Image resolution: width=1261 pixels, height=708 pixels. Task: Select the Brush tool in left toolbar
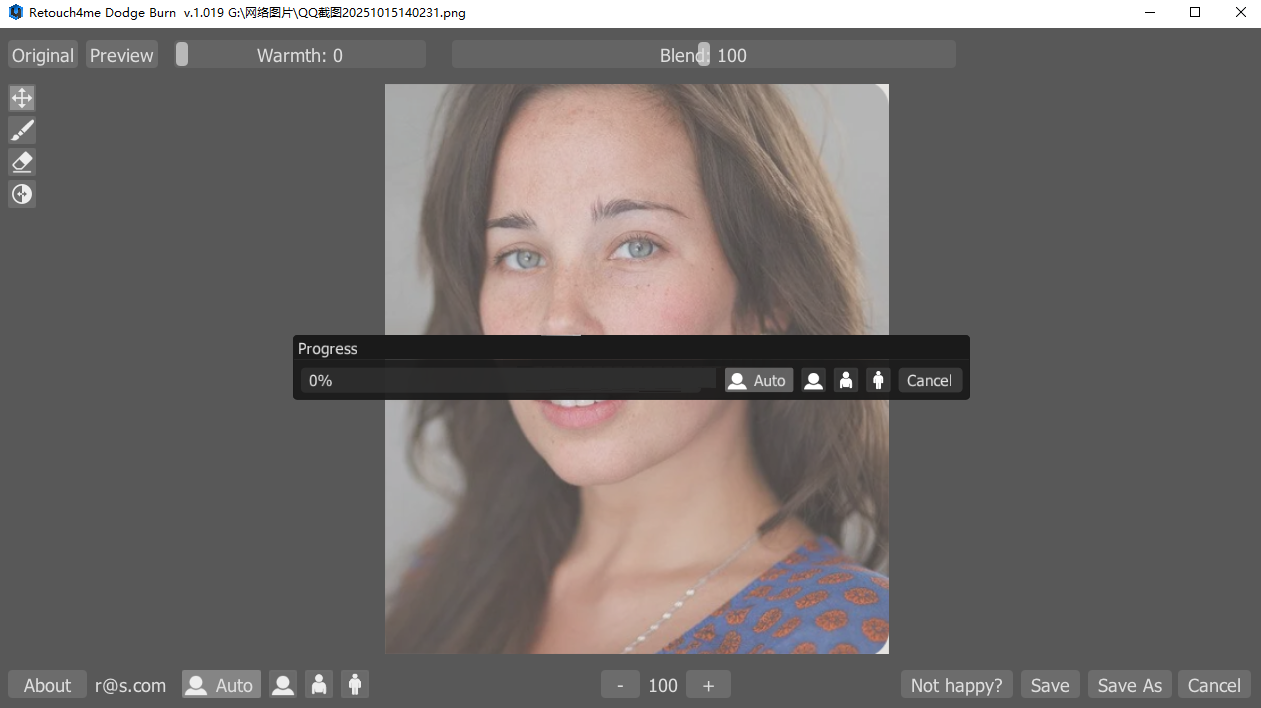22,130
